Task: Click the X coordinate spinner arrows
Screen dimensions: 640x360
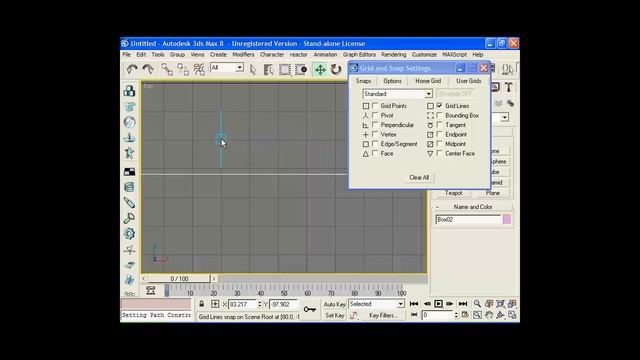Action: [260, 304]
